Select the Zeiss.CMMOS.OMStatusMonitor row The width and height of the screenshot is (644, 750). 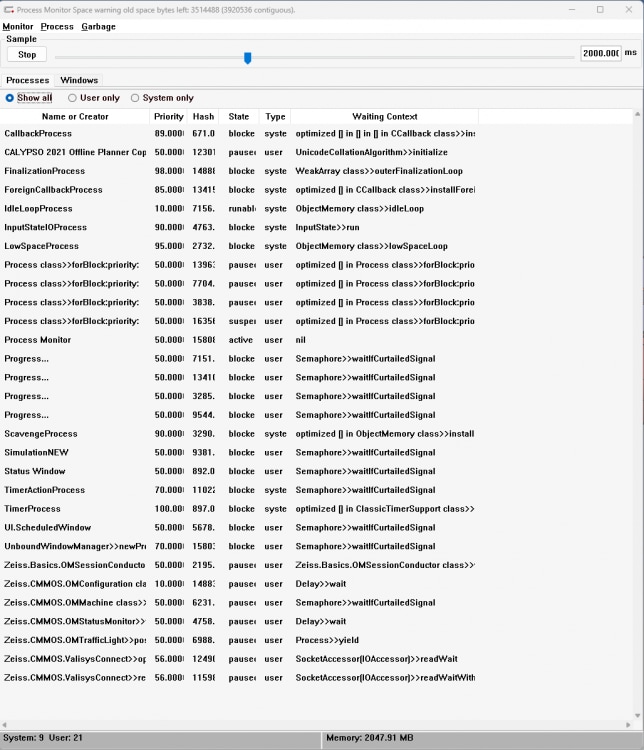point(239,621)
